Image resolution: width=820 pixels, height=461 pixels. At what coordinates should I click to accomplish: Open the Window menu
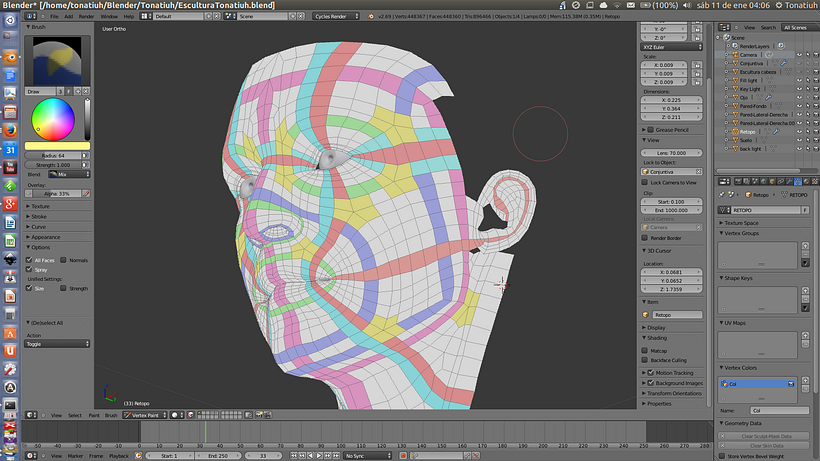coord(109,16)
